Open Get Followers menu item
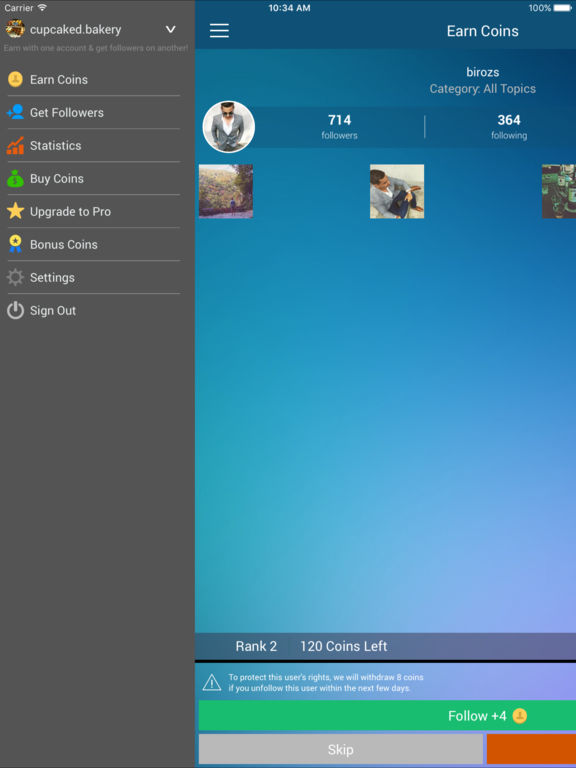The image size is (576, 768). 93,112
